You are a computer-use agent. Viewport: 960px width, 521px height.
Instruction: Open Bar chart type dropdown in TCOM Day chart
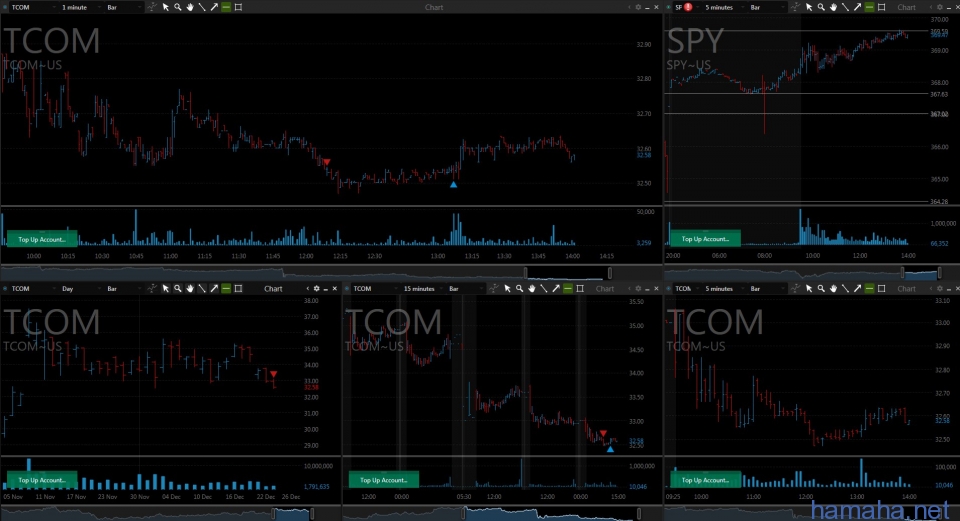[x=123, y=288]
